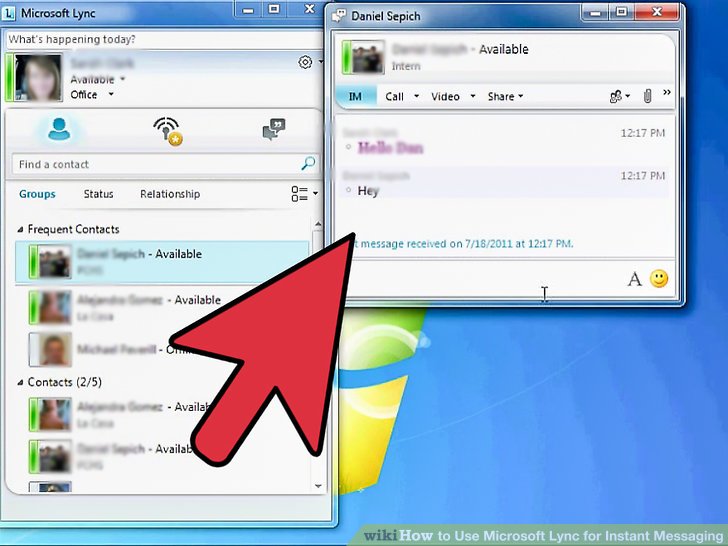Open the Available status dropdown arrow

pos(123,79)
